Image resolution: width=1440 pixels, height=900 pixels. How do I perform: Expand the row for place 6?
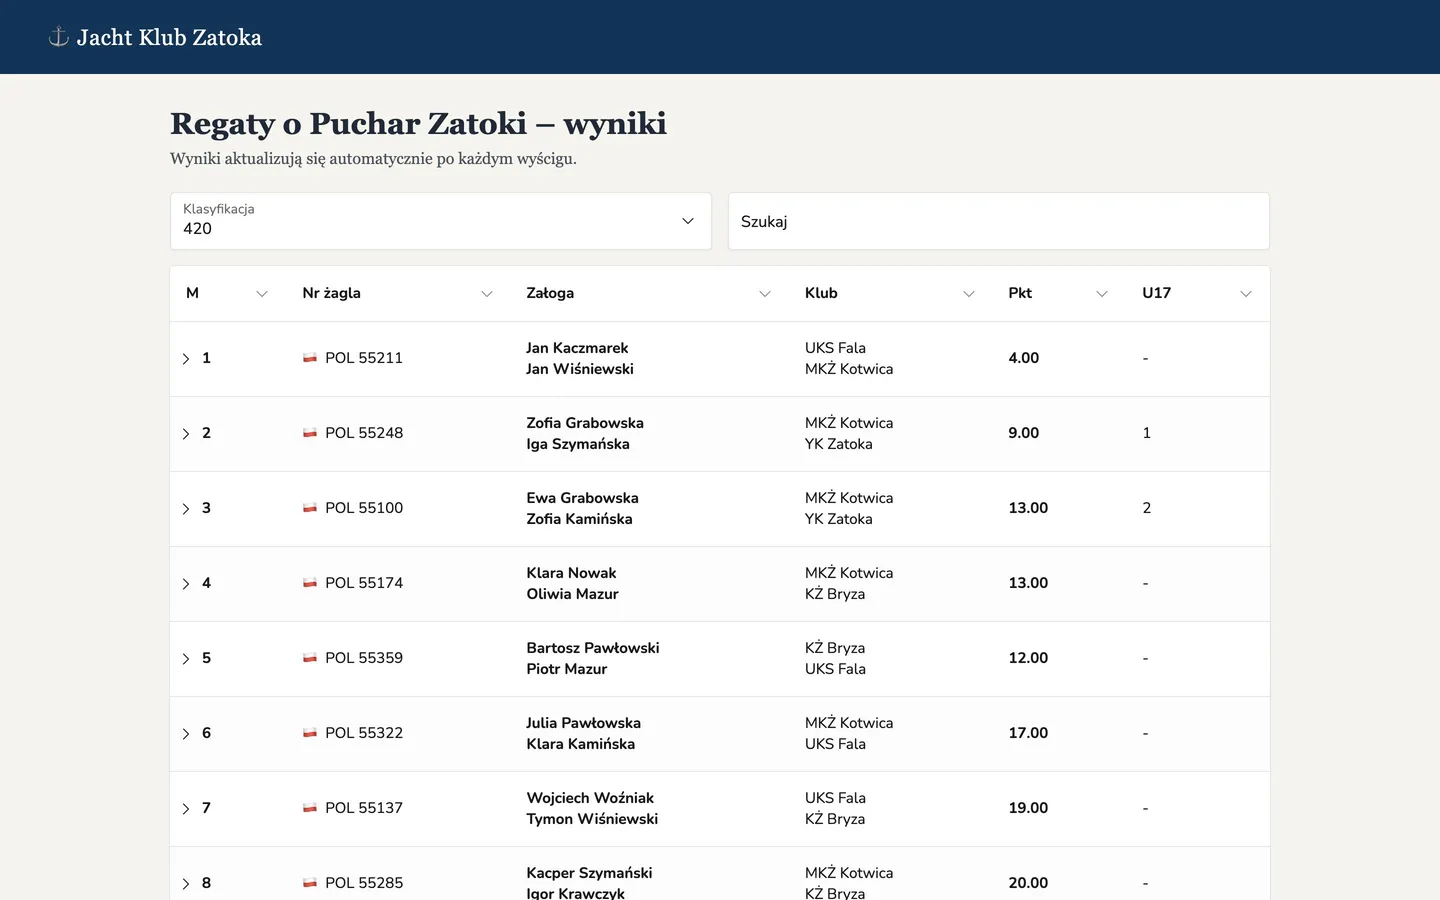[x=186, y=734]
